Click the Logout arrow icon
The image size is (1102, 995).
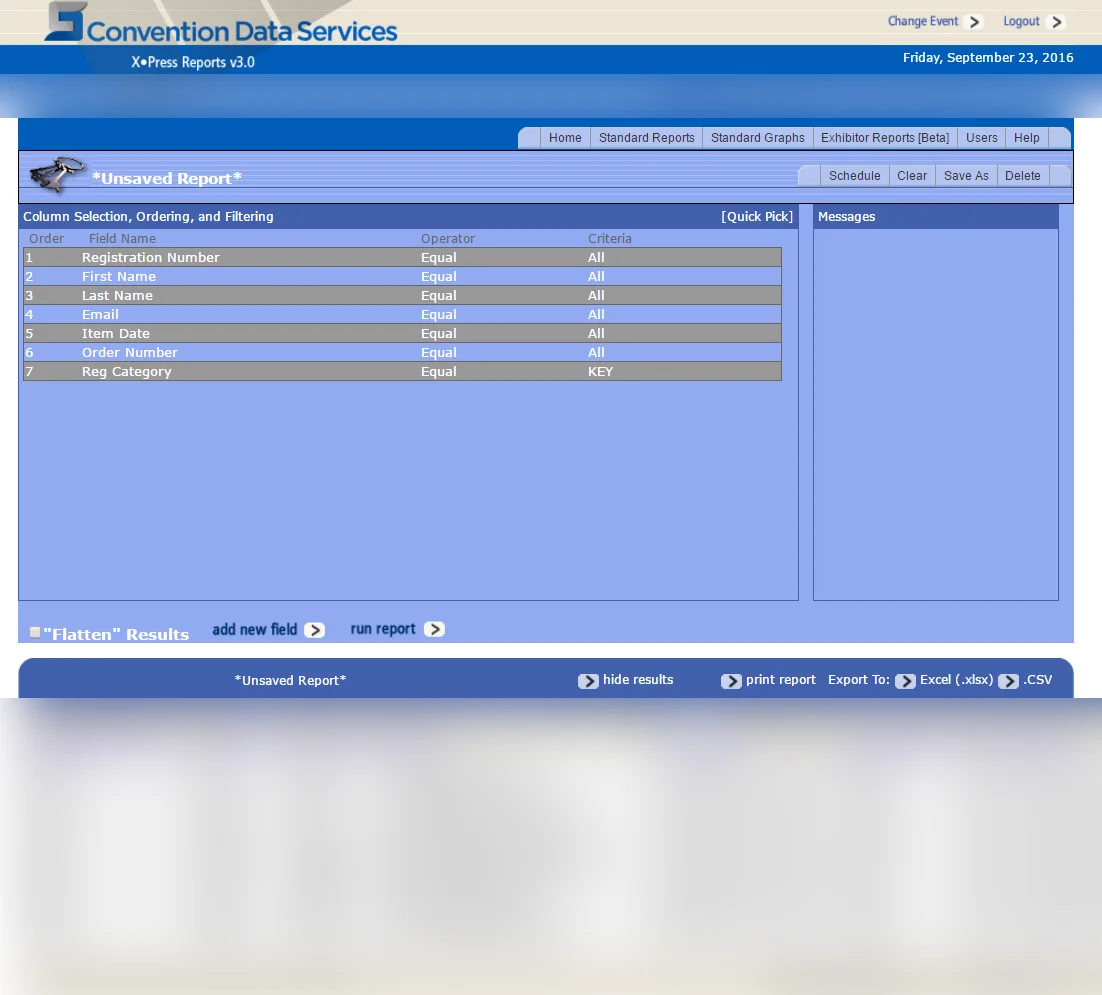coord(1056,22)
